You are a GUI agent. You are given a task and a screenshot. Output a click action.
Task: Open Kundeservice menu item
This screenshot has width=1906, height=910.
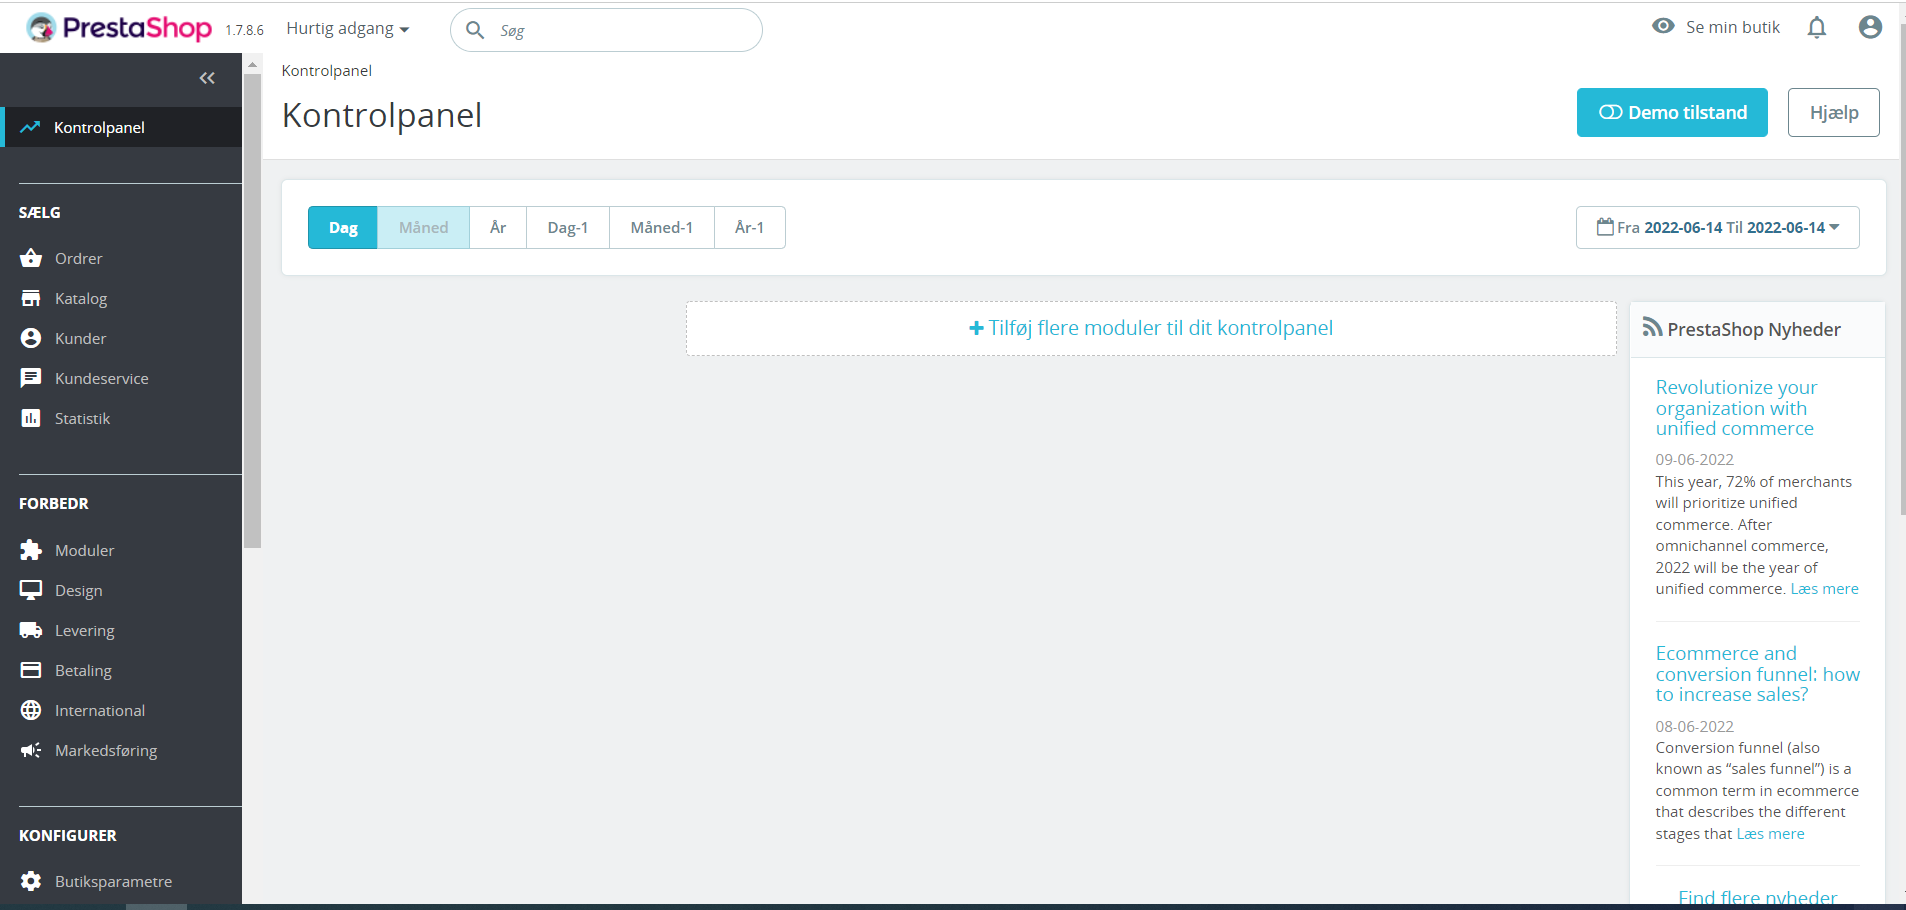click(x=121, y=378)
